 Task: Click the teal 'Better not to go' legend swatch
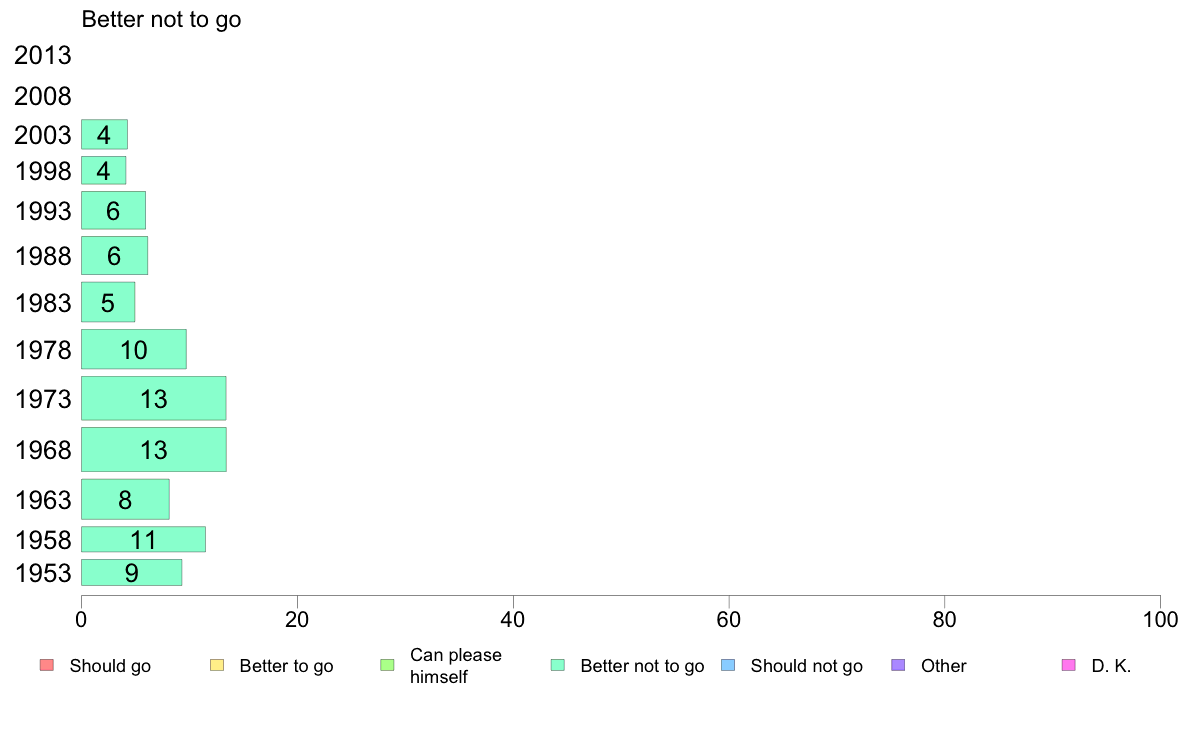[x=558, y=666]
